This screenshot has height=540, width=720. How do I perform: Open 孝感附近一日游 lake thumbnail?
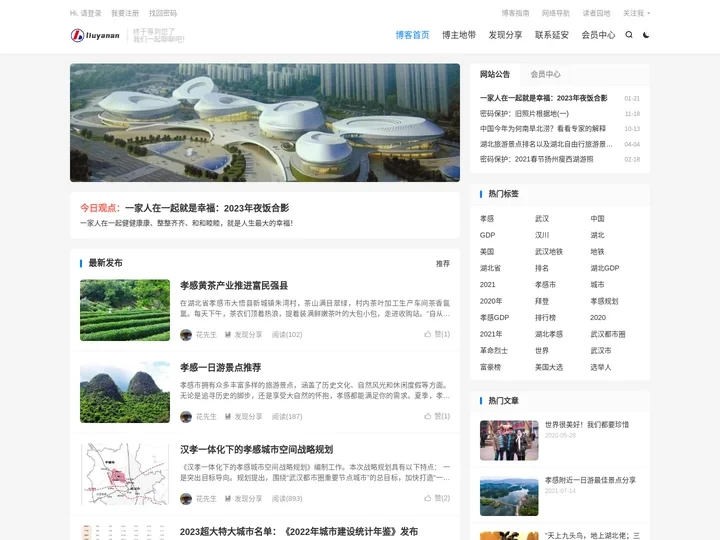click(509, 496)
